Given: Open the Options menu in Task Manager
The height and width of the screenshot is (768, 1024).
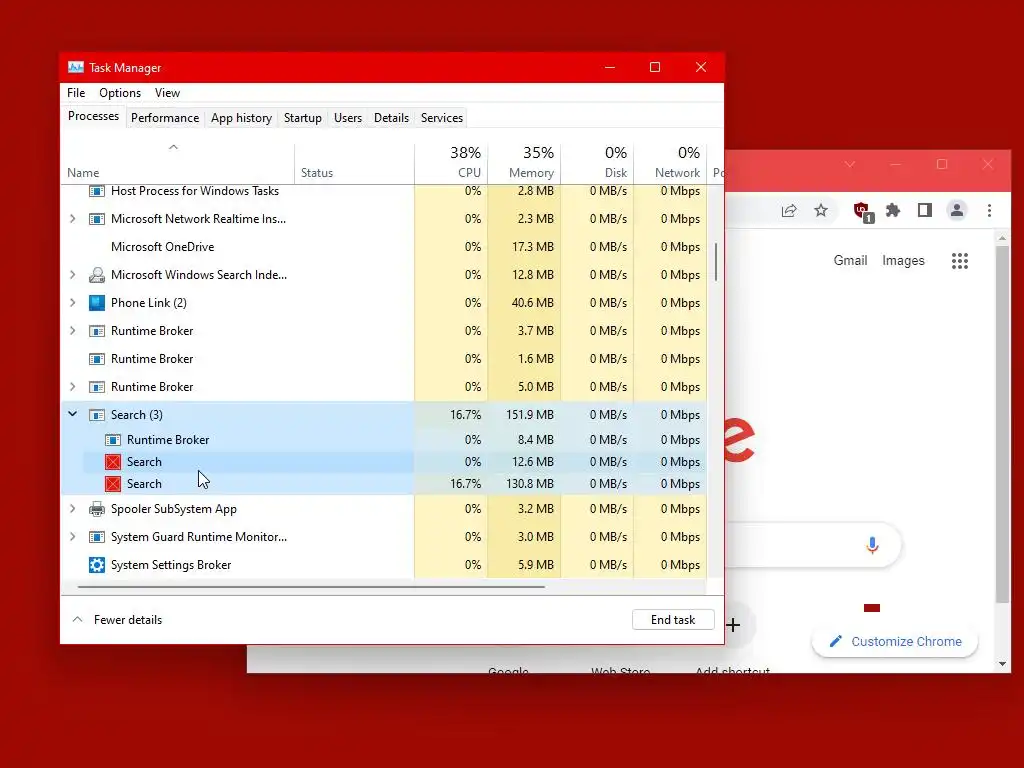Looking at the screenshot, I should tap(120, 93).
